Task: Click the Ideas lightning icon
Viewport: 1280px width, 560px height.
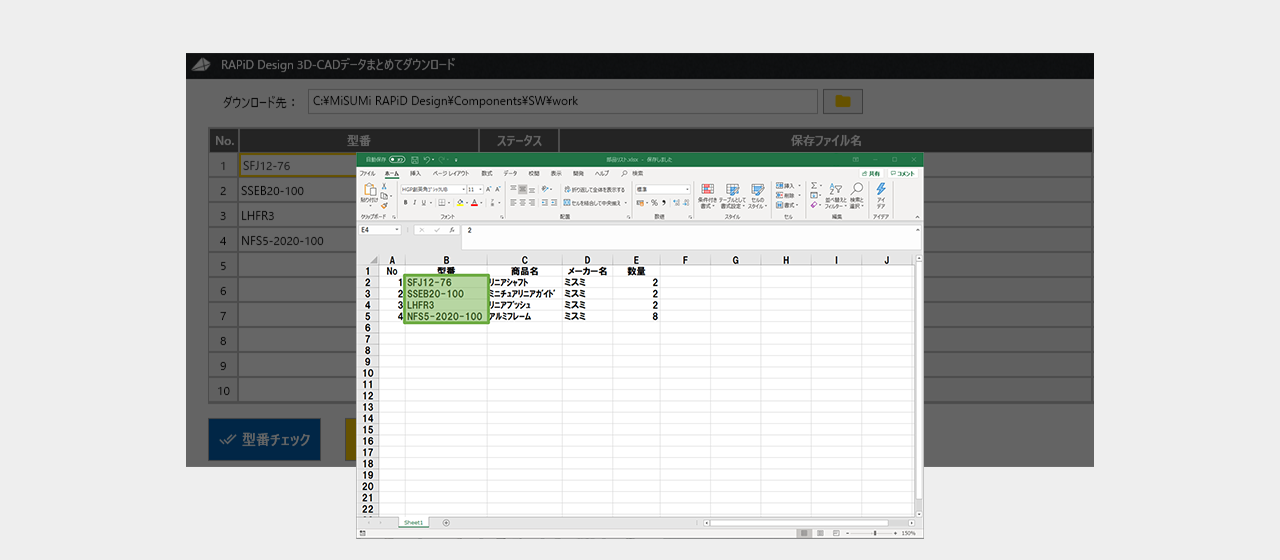Action: [881, 189]
